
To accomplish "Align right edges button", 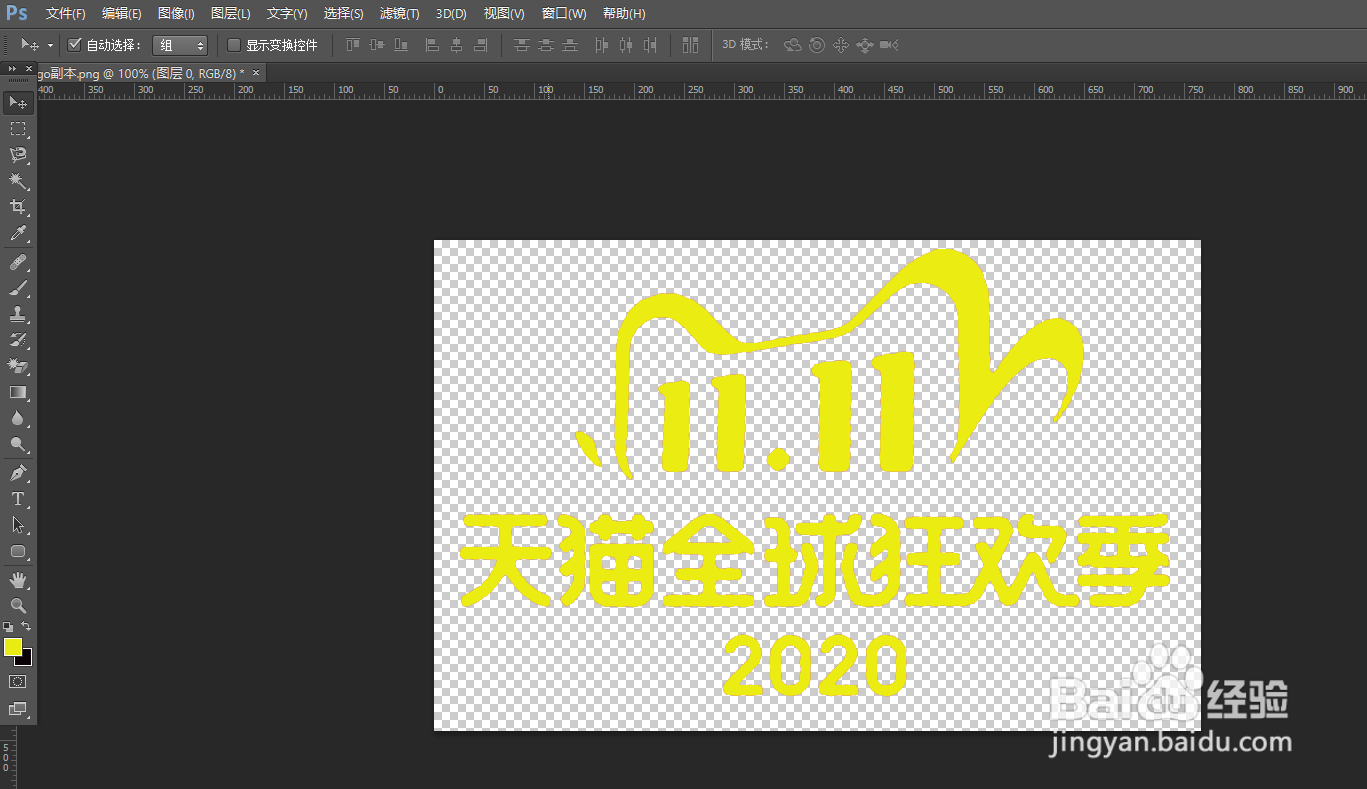I will point(481,45).
